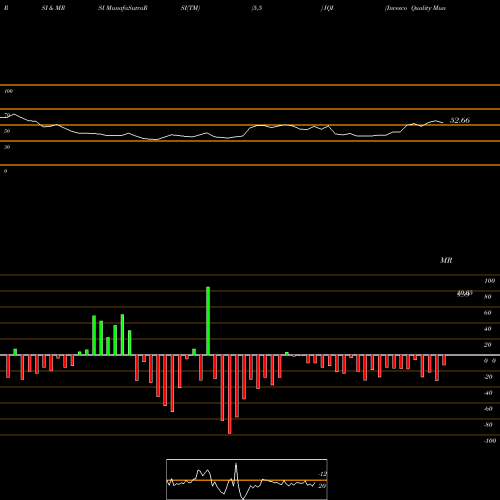The width and height of the screenshot is (500, 500).
Task: Click the 'SI & MR' header text
Action: [53, 8]
